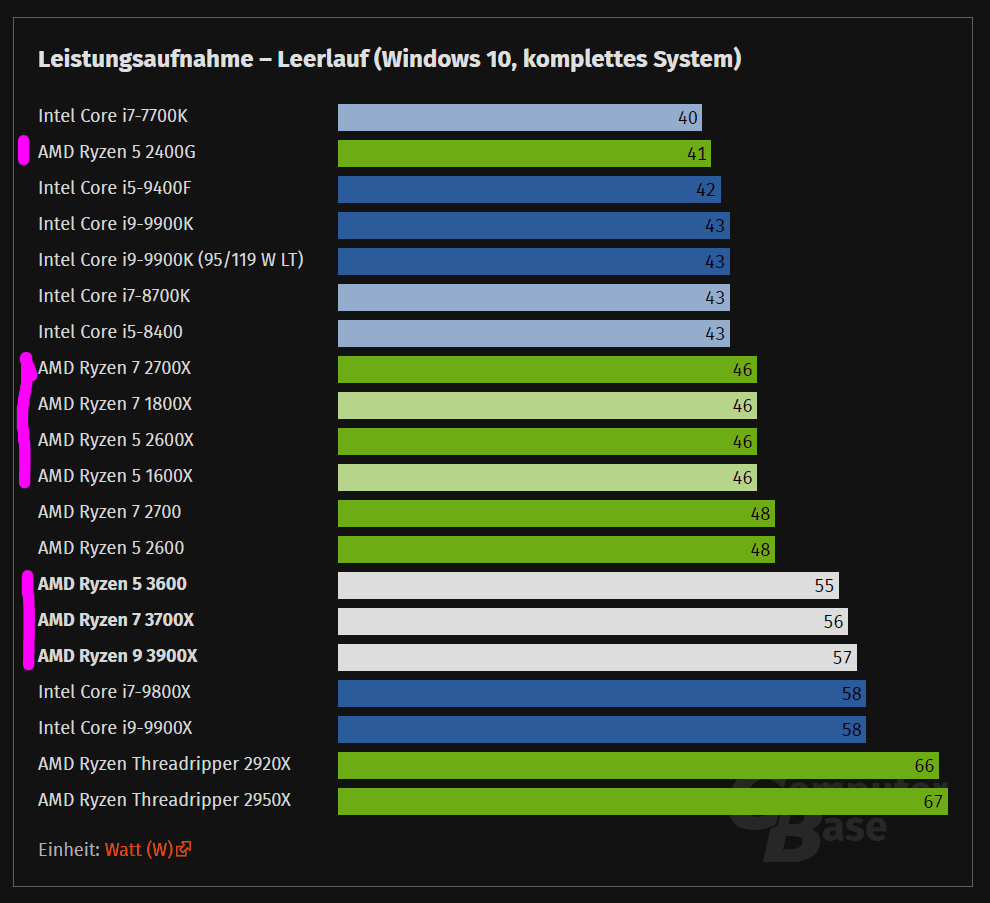Click the Threadripper 2950X bar showing 67
Image resolution: width=990 pixels, height=903 pixels.
click(x=643, y=801)
